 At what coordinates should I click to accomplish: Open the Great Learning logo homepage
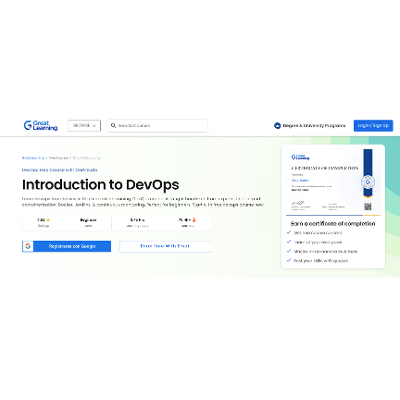pos(40,126)
